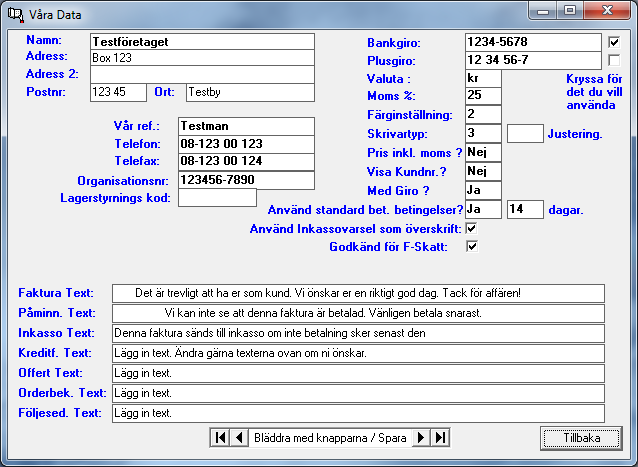Go to next record arrow
This screenshot has height=467, width=638.
[421, 438]
